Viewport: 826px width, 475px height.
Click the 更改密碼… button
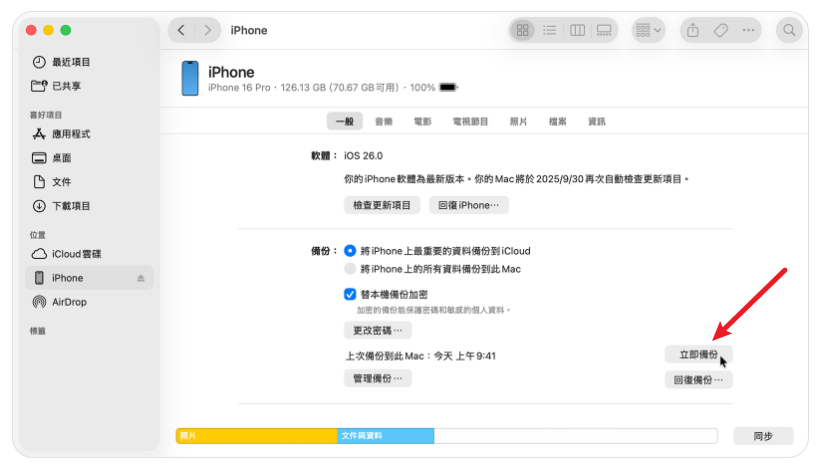pos(378,330)
